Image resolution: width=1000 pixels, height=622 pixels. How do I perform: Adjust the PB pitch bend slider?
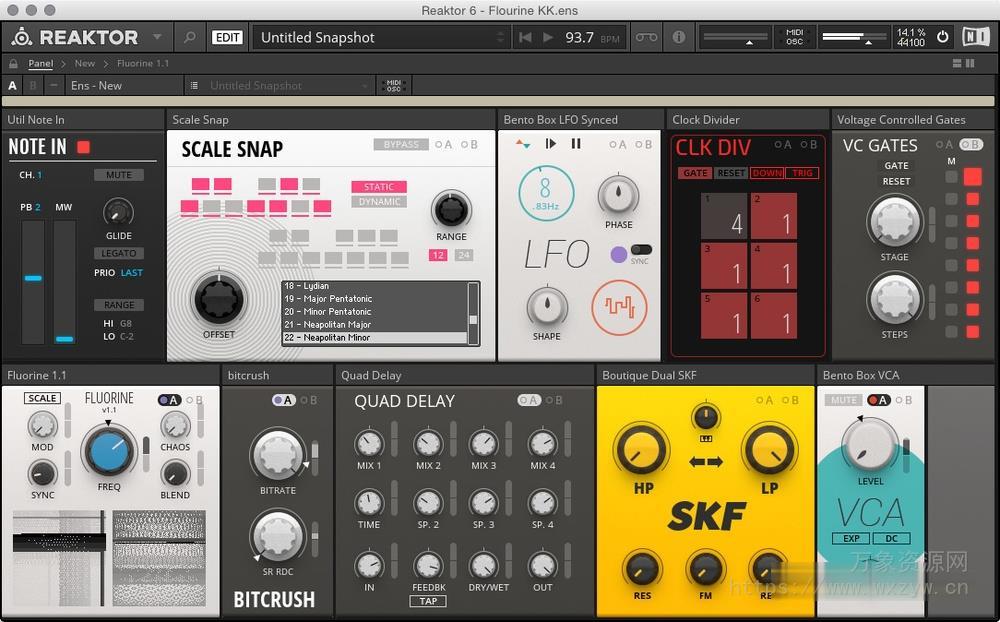pos(34,279)
